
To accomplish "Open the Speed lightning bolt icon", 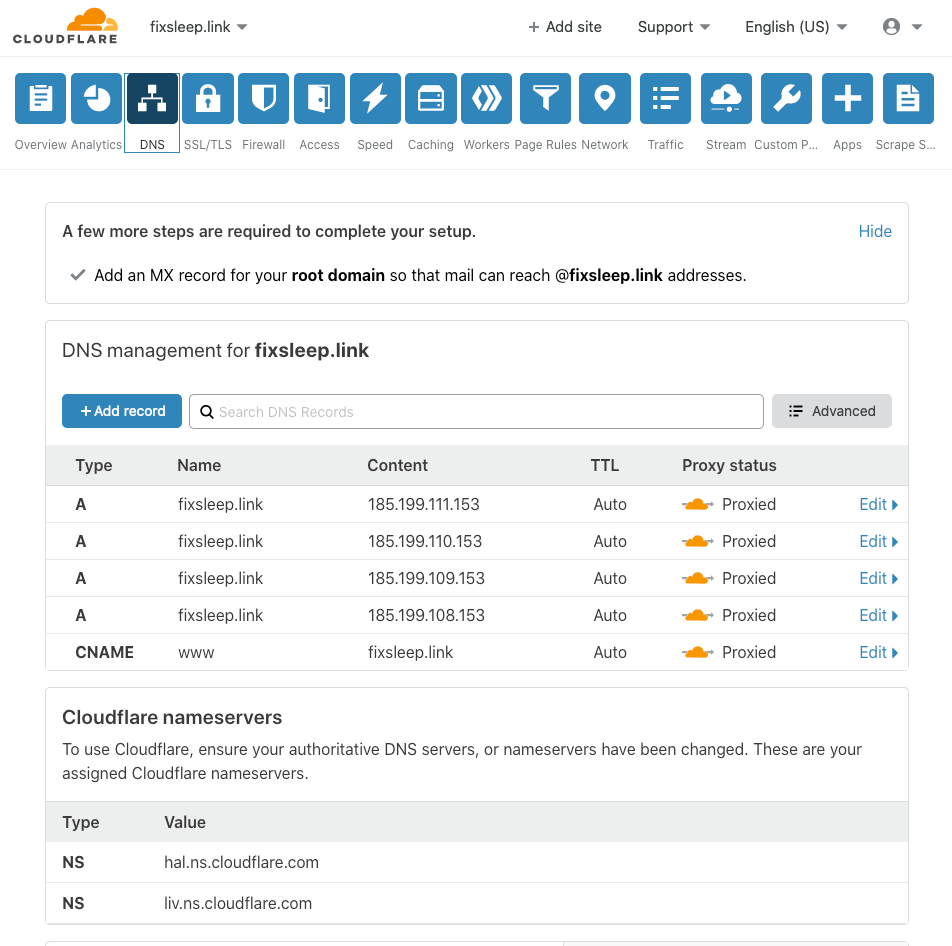I will (375, 98).
